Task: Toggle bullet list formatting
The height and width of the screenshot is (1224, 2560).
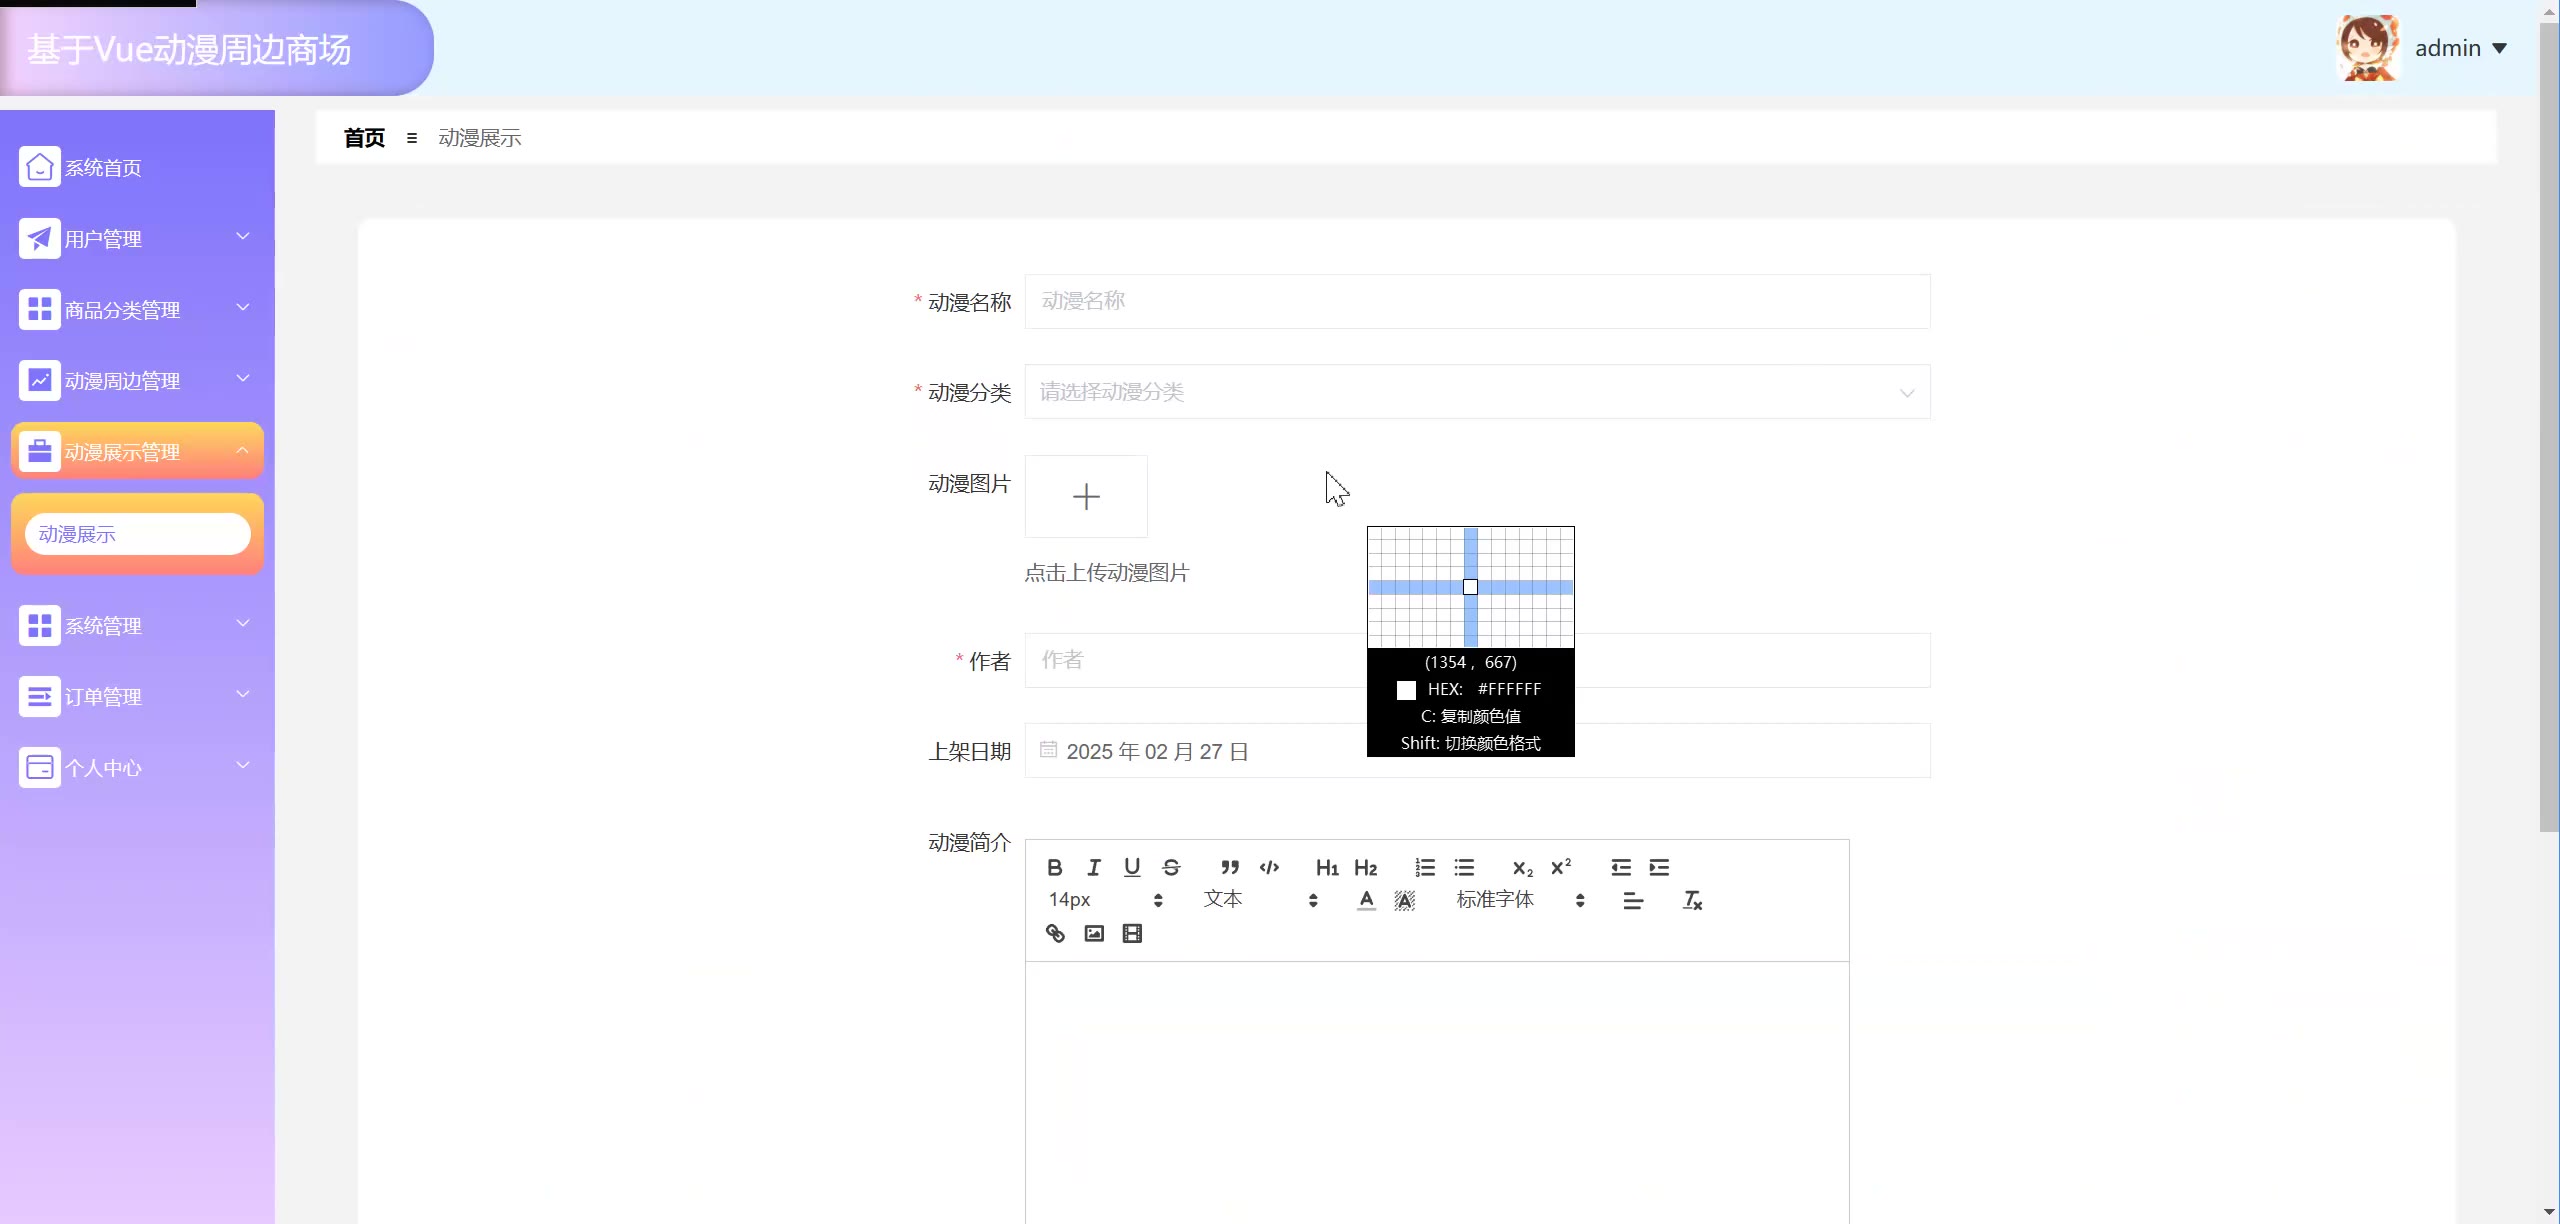Action: click(x=1464, y=867)
